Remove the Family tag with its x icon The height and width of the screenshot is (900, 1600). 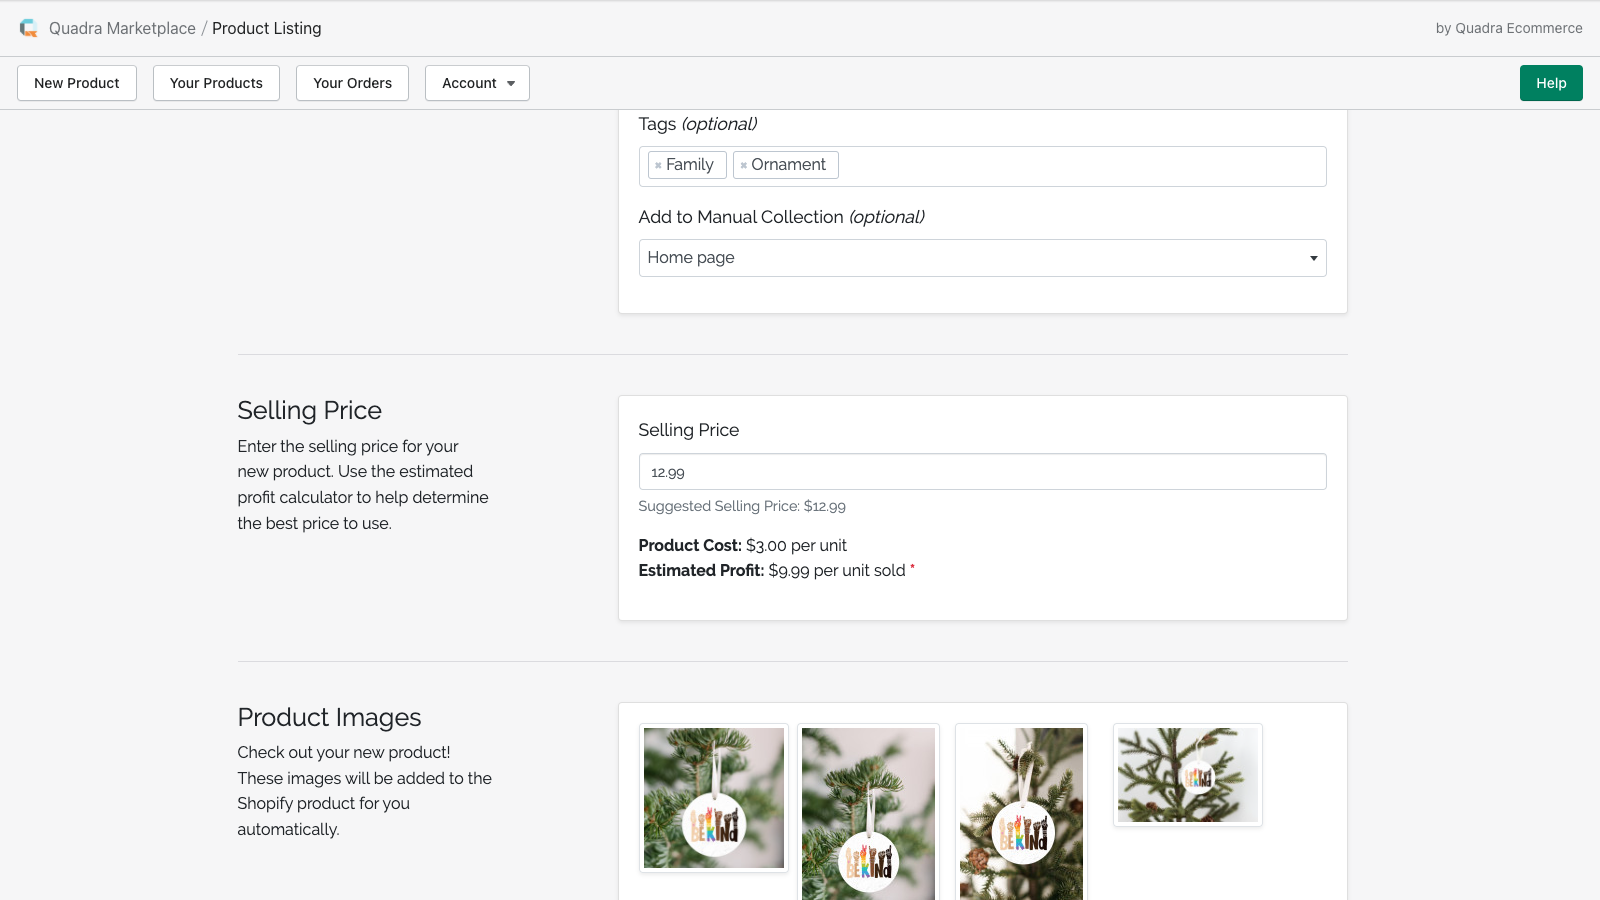(x=658, y=165)
